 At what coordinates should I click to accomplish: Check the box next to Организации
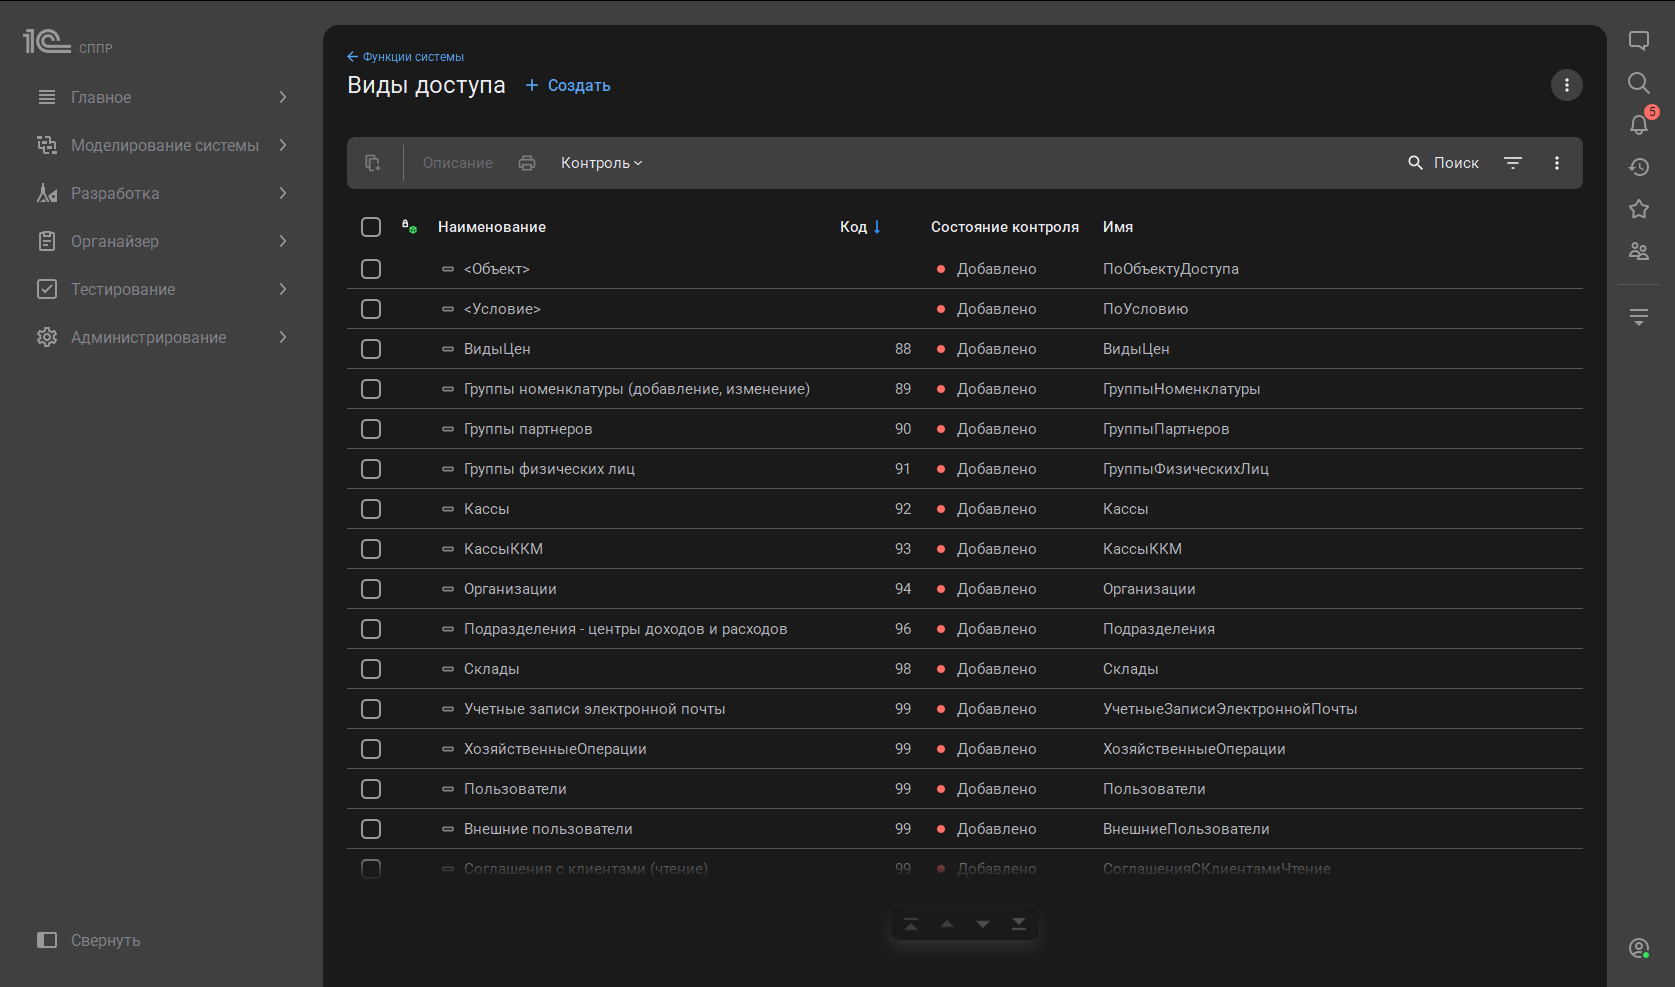click(x=371, y=589)
